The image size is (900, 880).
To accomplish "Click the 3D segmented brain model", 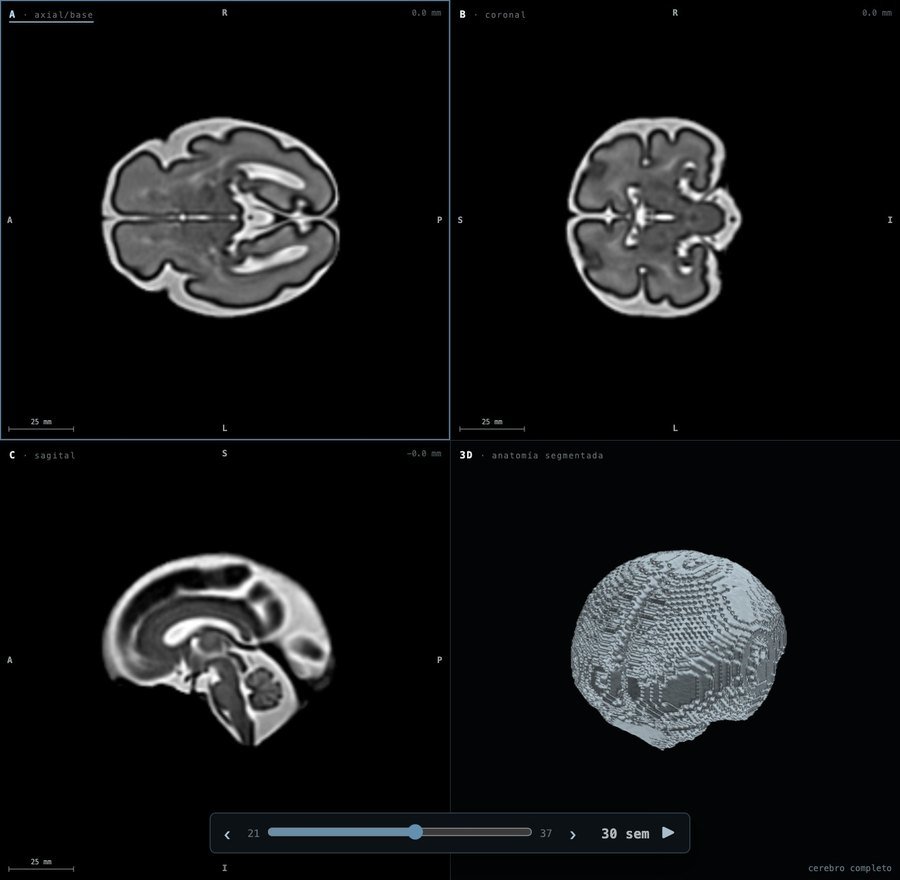I will pyautogui.click(x=678, y=649).
